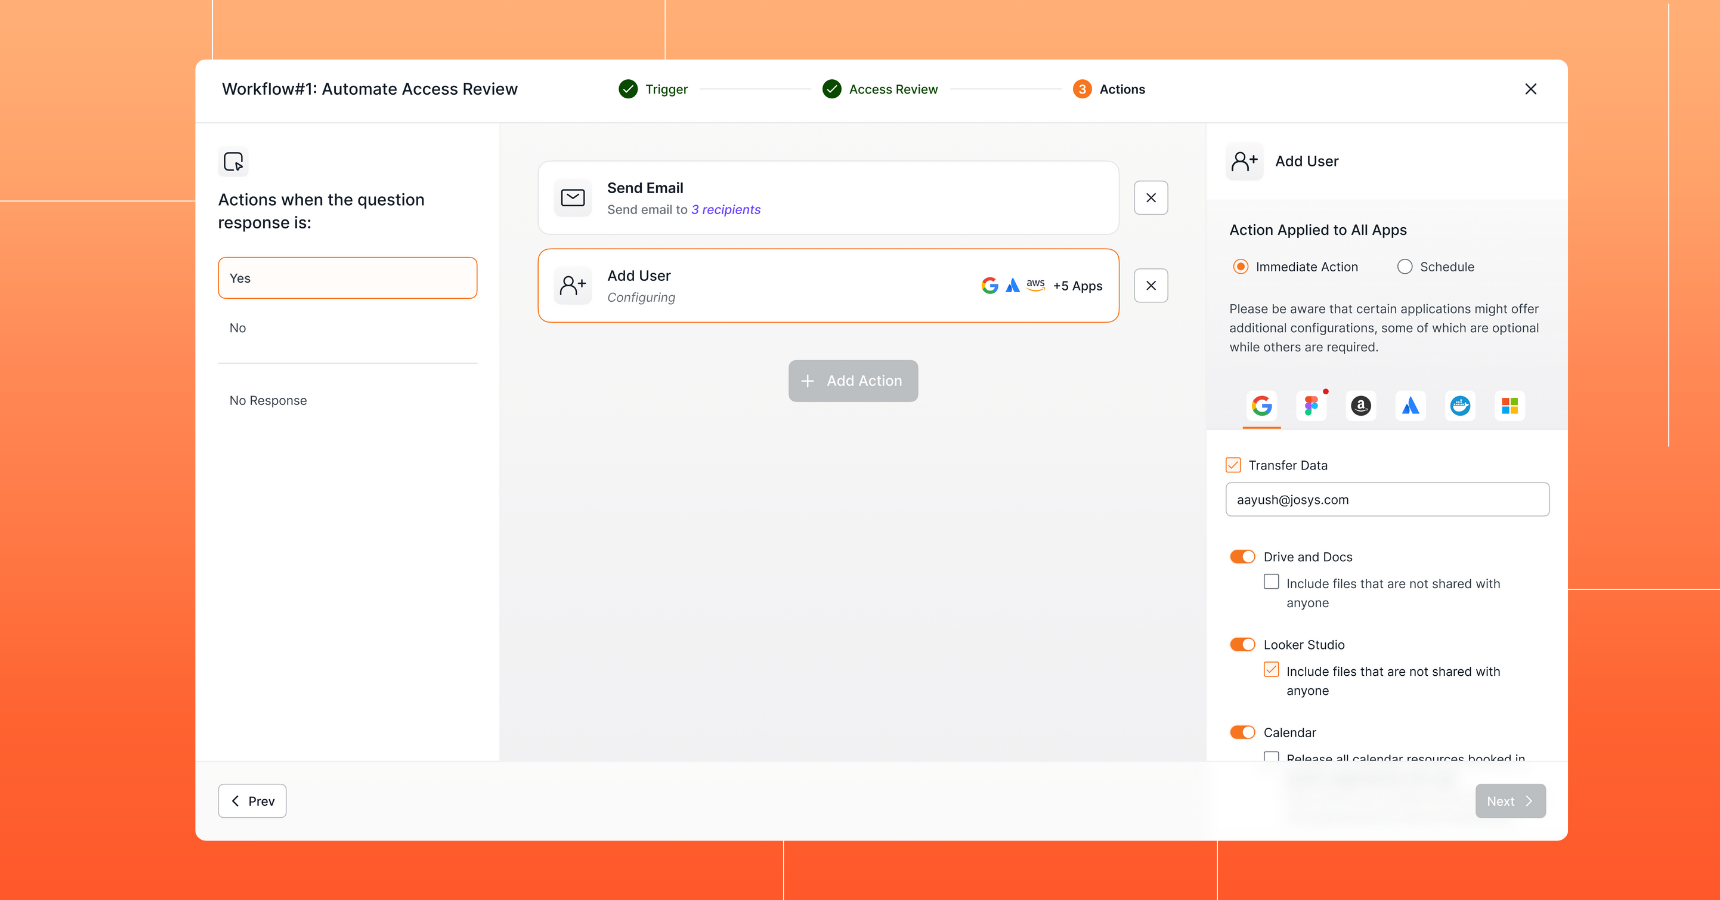Uncheck the Transfer Data checkbox
The height and width of the screenshot is (900, 1720).
pos(1234,465)
